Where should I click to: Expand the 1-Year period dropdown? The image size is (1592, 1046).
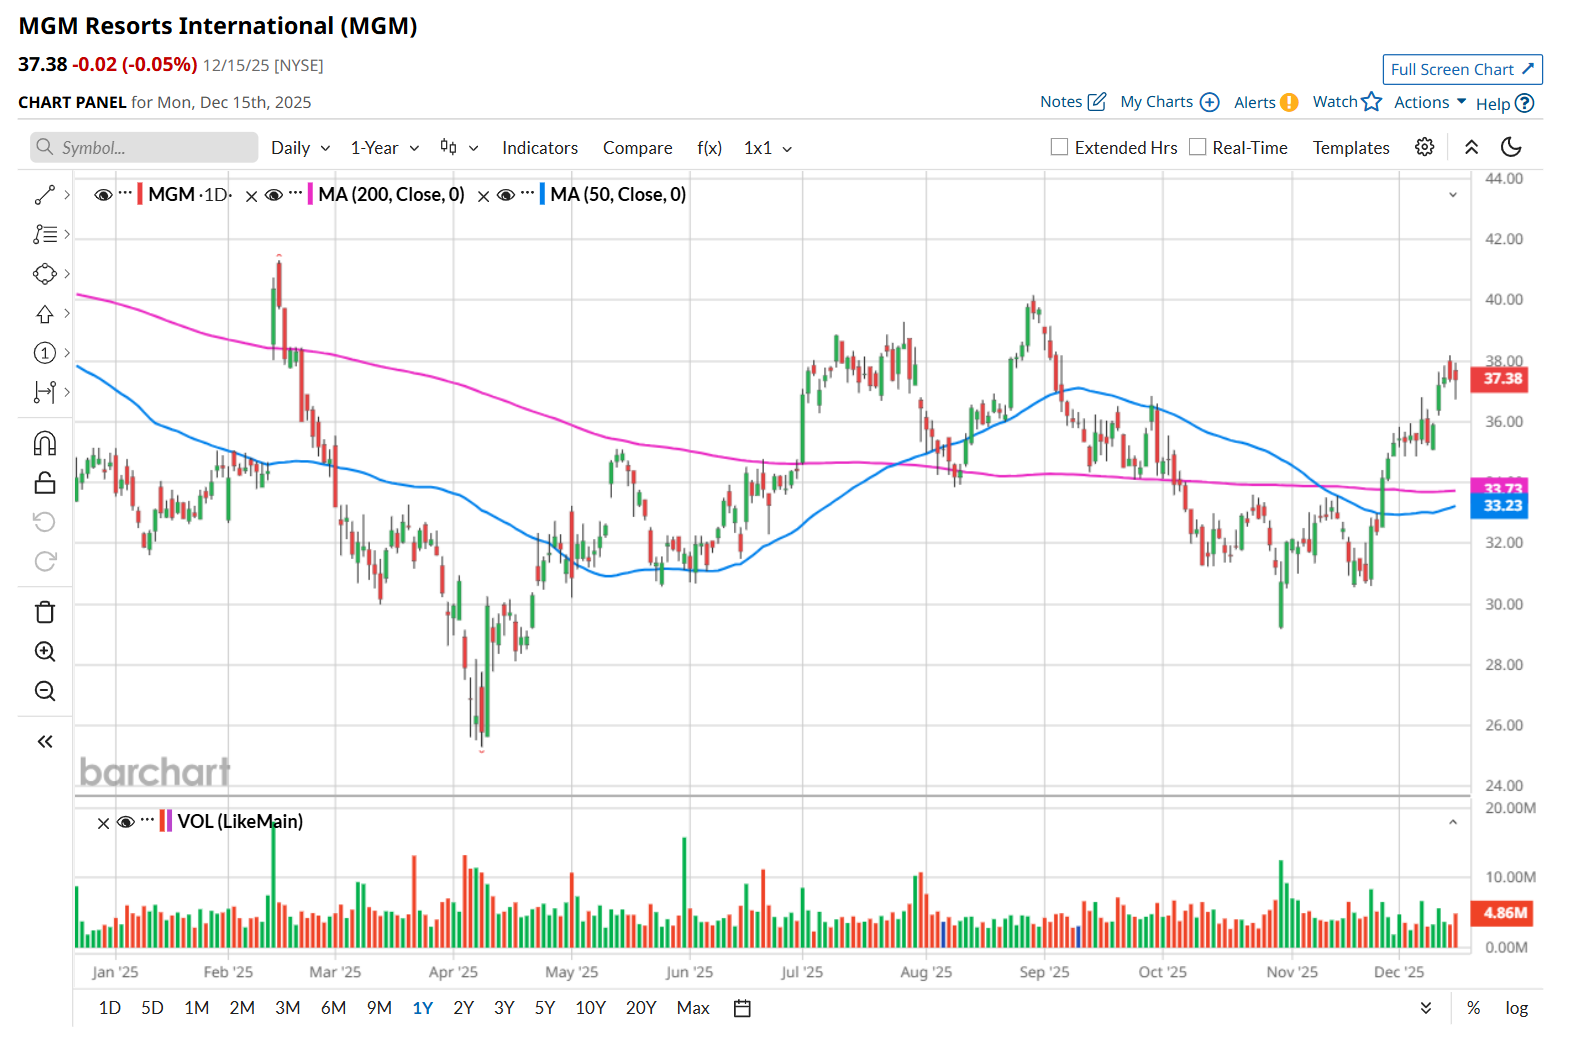click(x=384, y=148)
